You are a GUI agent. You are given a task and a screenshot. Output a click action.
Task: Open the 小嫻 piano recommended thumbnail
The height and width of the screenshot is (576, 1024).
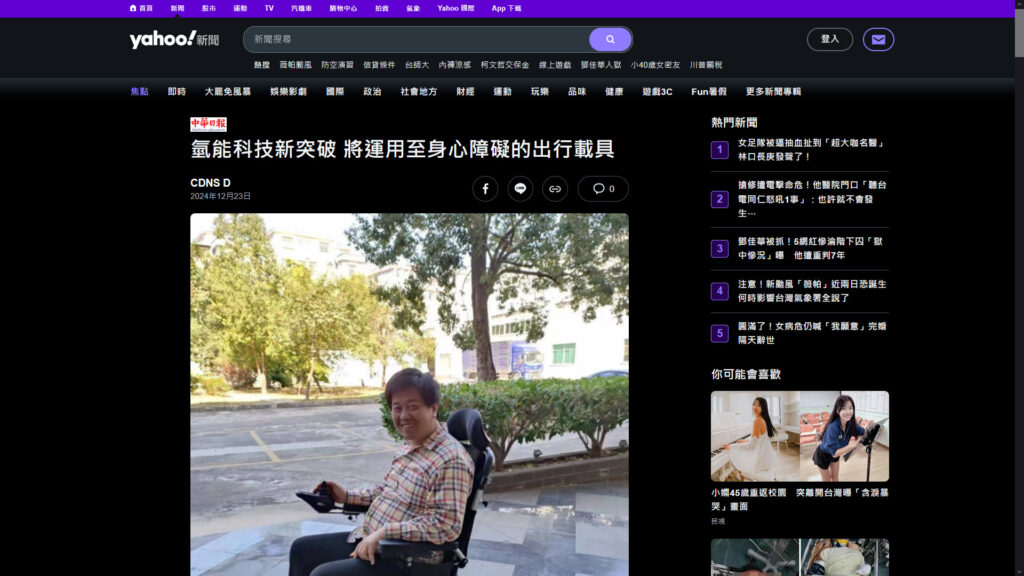click(x=755, y=436)
